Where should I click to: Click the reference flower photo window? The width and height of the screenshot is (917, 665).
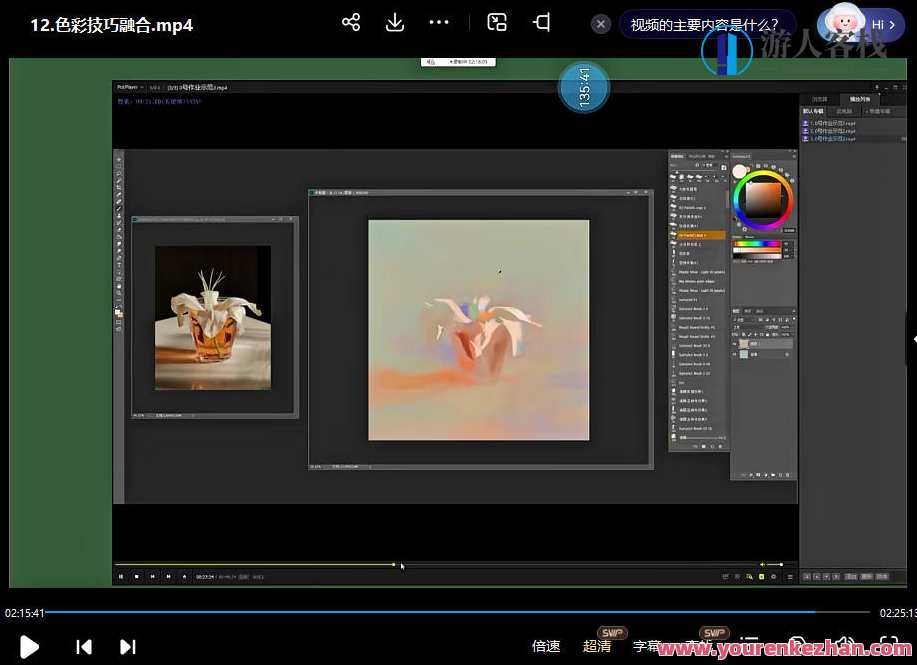coord(213,317)
